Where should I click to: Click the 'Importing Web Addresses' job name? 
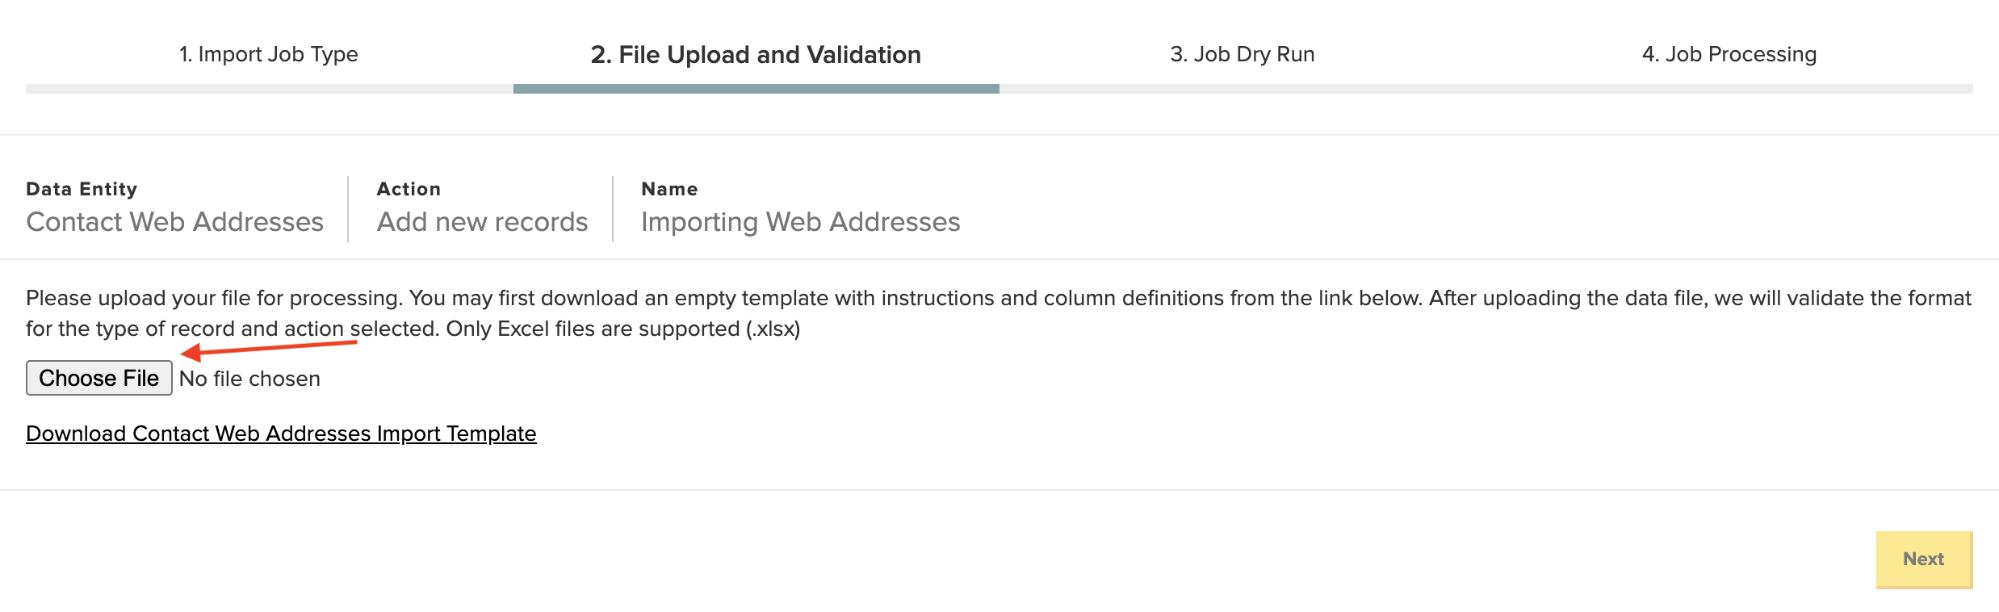pos(800,222)
